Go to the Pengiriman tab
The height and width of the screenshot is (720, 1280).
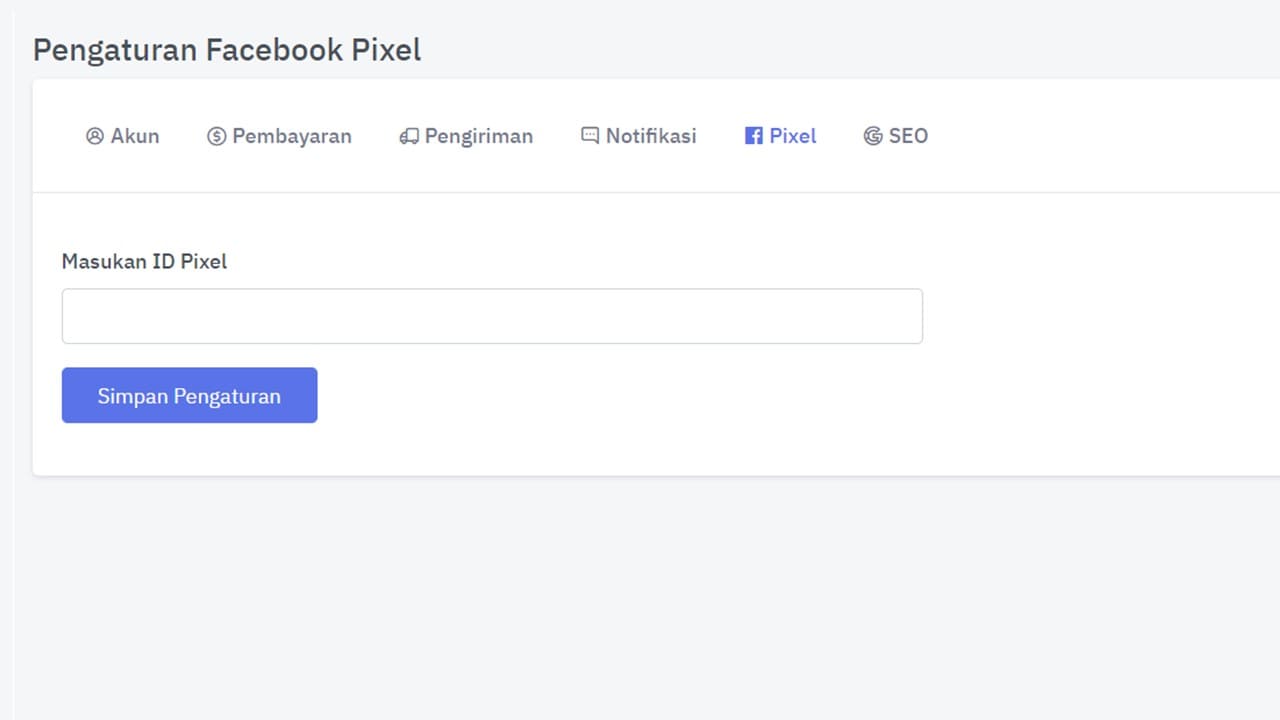coord(479,136)
